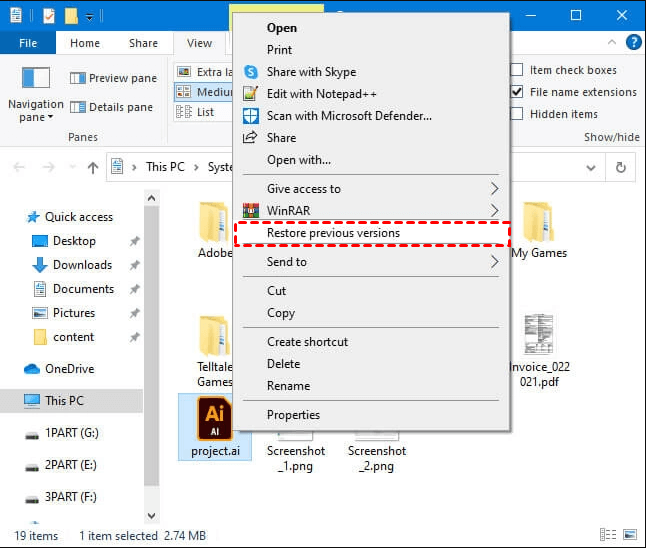Click the chevron after This PC in address bar
Image resolution: width=646 pixels, height=548 pixels.
196,167
